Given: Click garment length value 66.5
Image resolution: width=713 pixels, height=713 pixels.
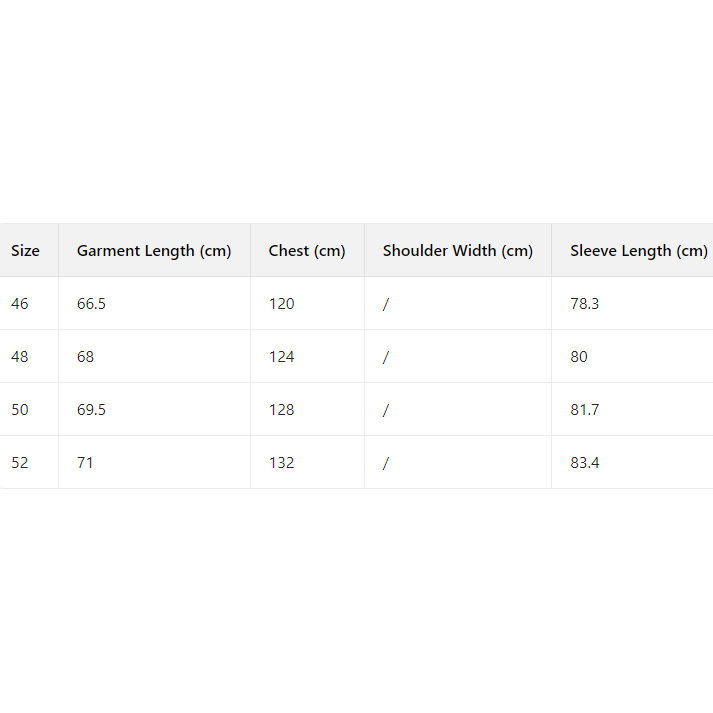Looking at the screenshot, I should coord(91,304).
